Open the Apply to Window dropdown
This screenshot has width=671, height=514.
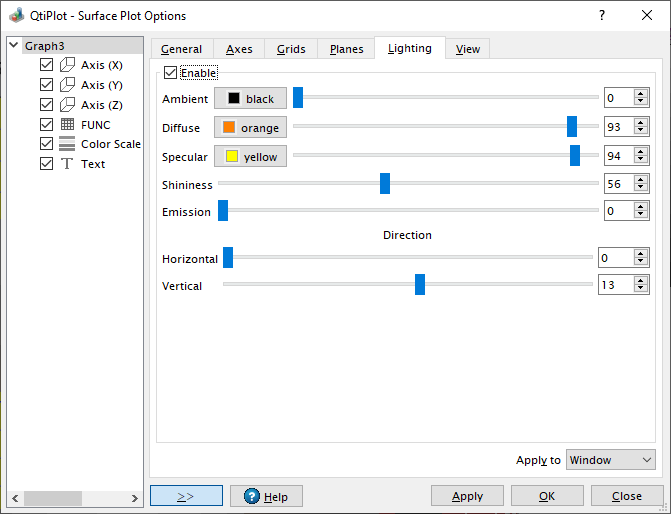point(610,460)
